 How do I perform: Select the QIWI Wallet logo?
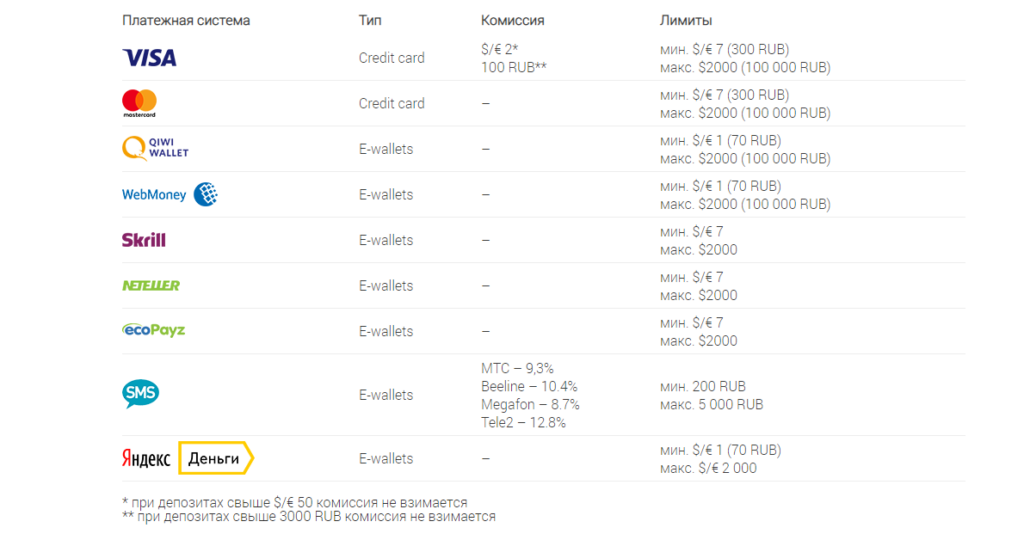155,149
